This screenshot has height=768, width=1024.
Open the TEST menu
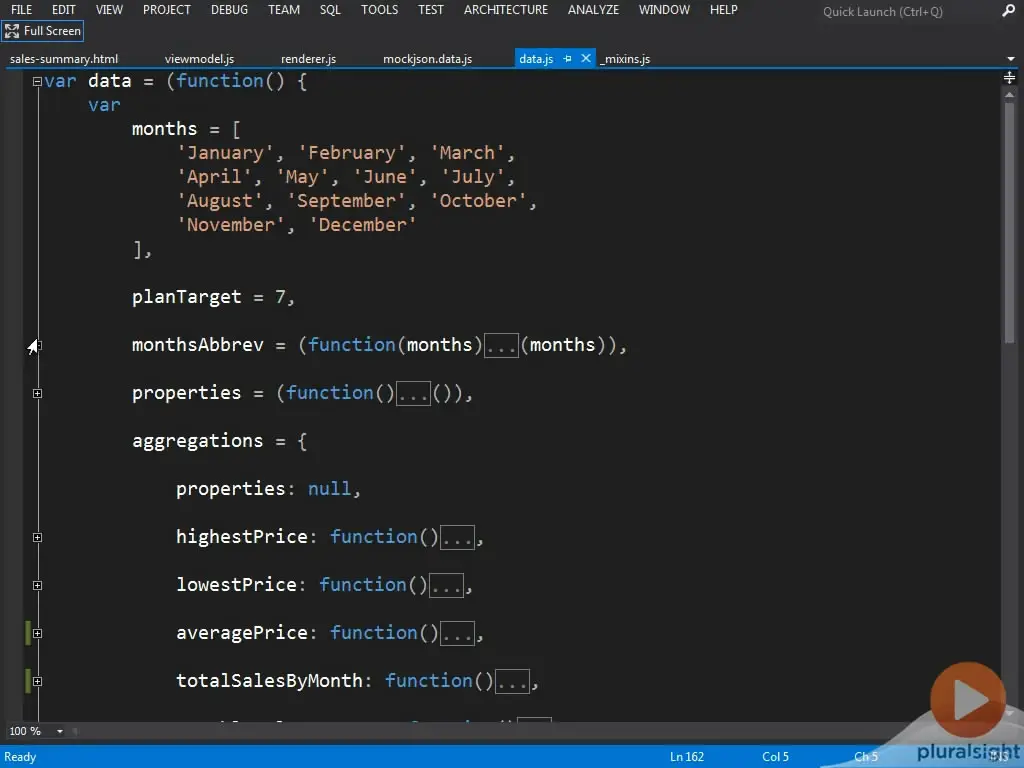coord(431,10)
